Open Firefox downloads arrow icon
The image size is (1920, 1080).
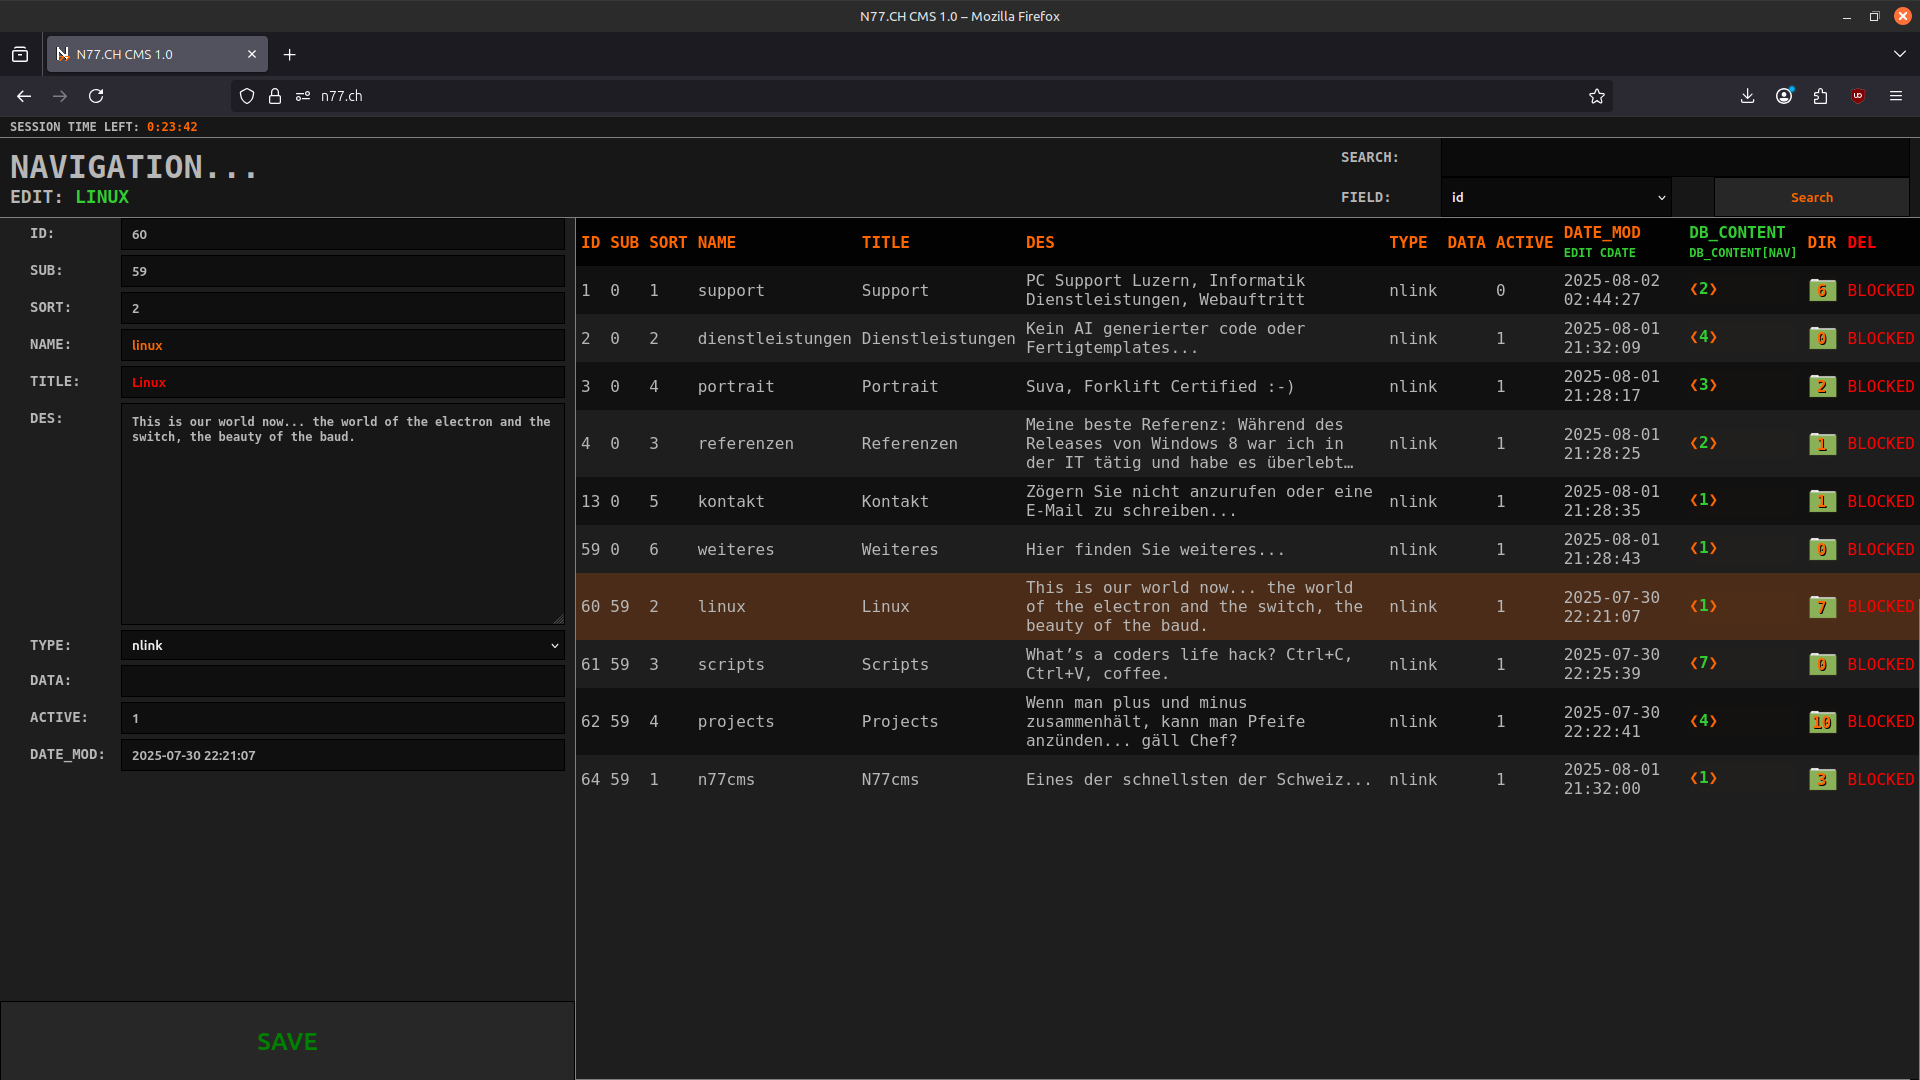coord(1747,96)
